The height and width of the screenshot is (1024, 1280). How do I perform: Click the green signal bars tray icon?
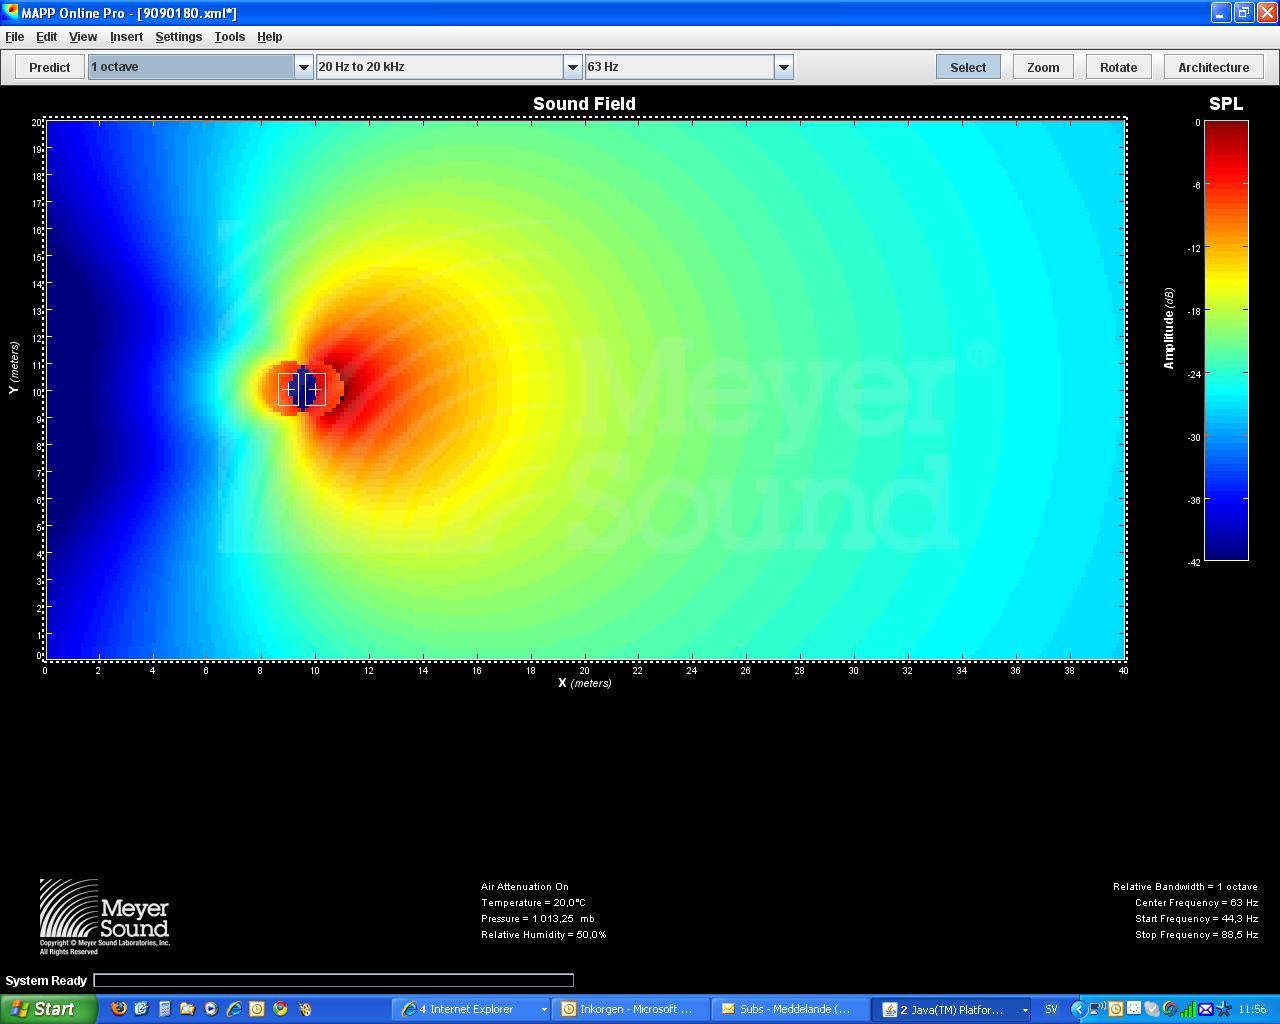[x=1188, y=1009]
